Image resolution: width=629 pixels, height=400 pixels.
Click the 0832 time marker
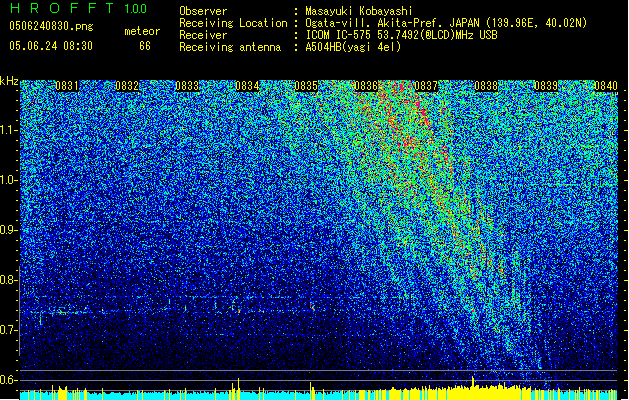pyautogui.click(x=127, y=86)
